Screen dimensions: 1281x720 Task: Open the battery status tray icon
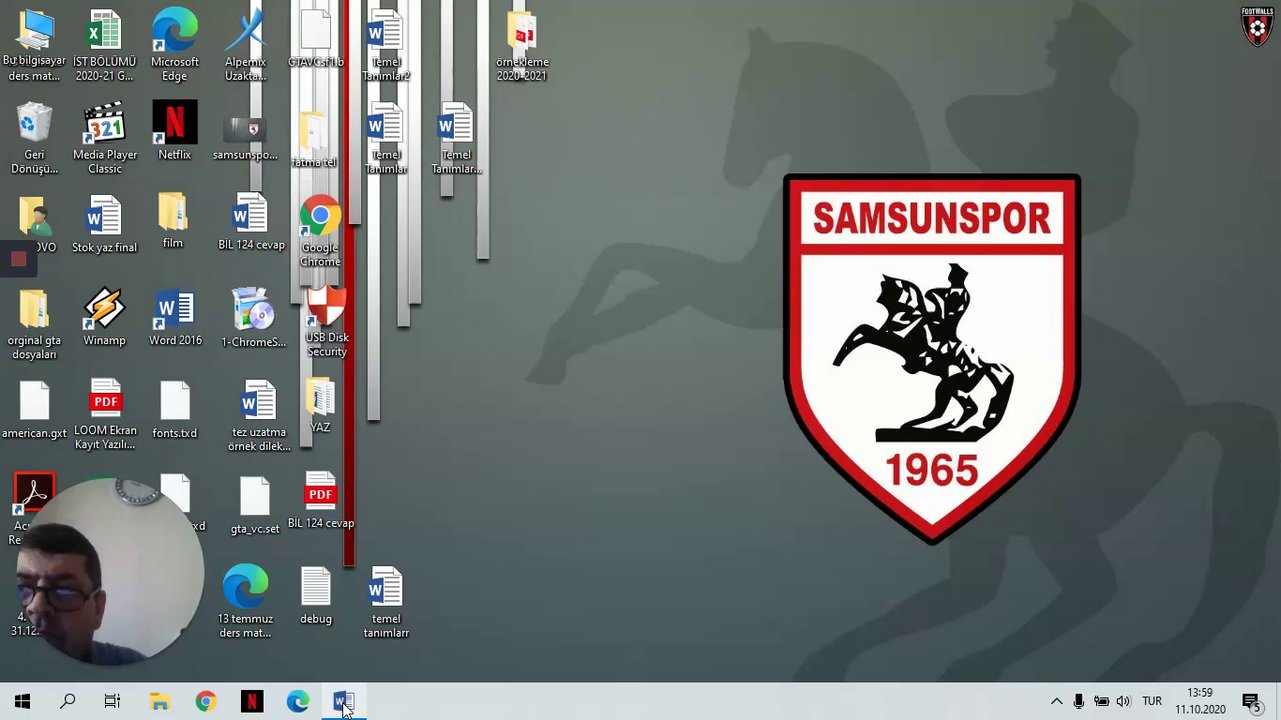[1101, 702]
